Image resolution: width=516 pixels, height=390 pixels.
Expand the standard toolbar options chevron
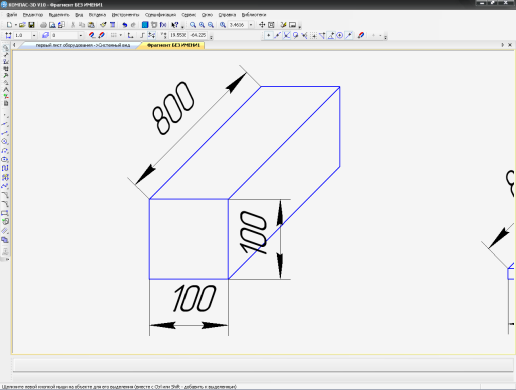click(182, 26)
